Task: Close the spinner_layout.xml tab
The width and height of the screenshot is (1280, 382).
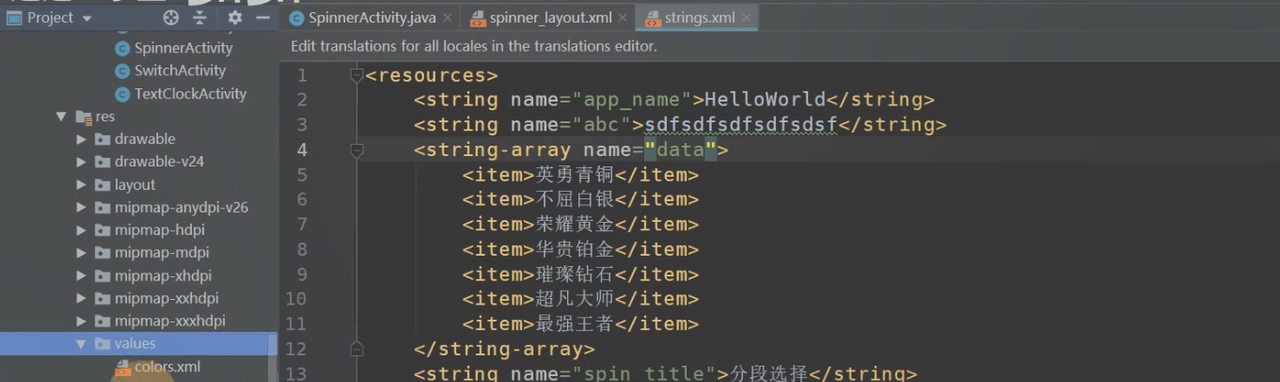Action: 622,18
